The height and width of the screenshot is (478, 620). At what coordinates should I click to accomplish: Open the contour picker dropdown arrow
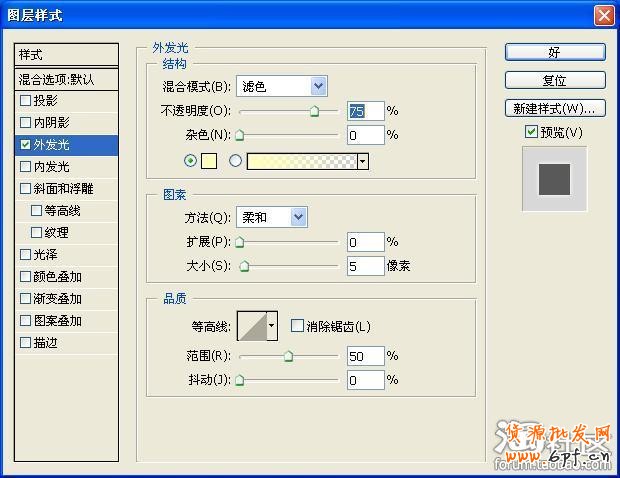(x=271, y=326)
